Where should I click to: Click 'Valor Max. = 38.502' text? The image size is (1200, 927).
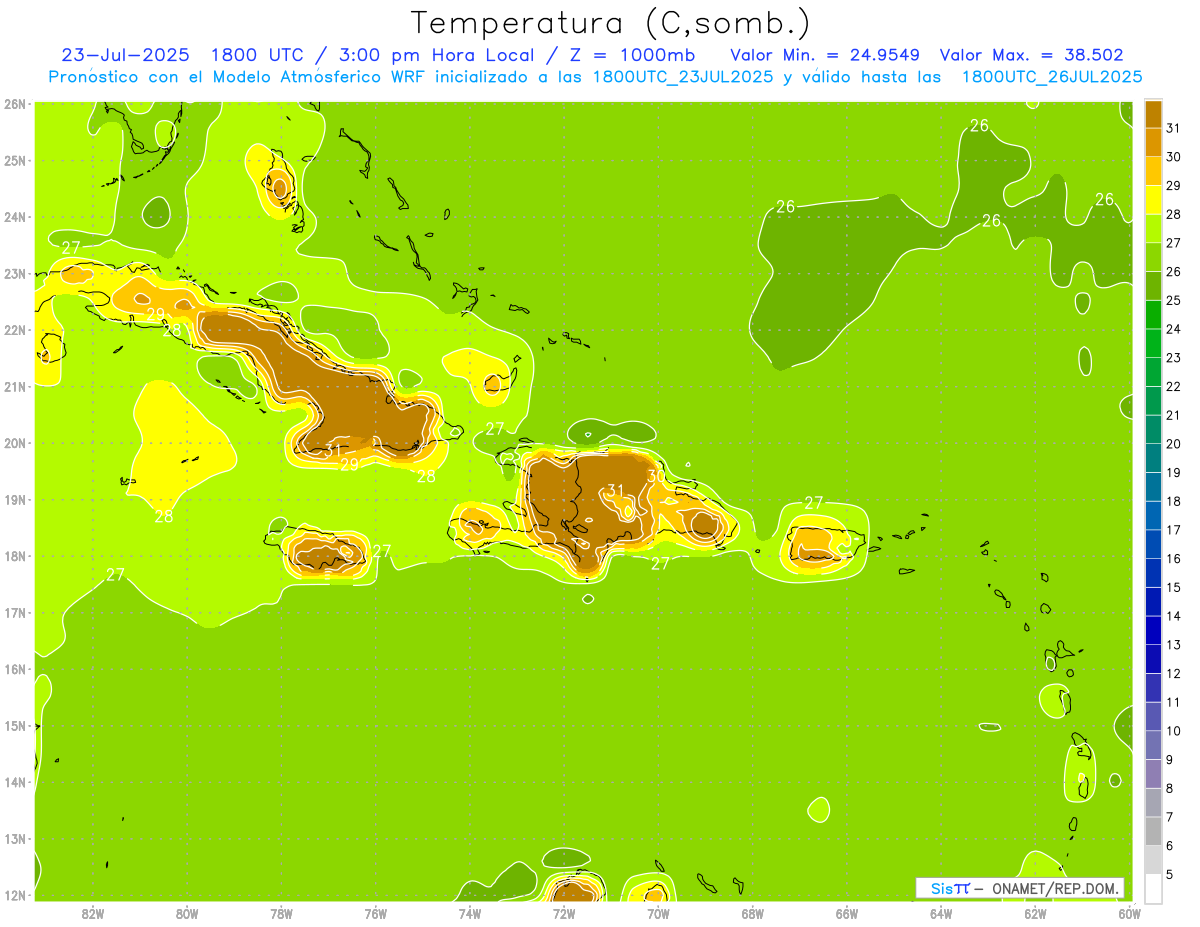click(x=1032, y=55)
